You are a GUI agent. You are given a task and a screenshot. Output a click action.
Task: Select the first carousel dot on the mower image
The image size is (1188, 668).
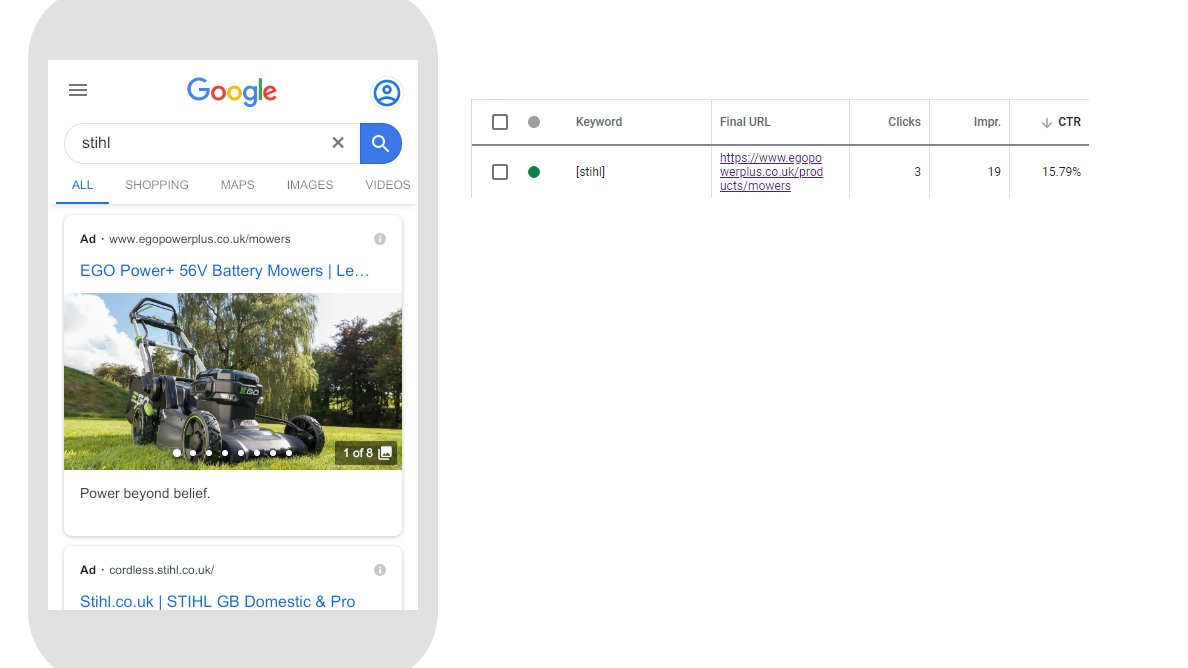[177, 453]
